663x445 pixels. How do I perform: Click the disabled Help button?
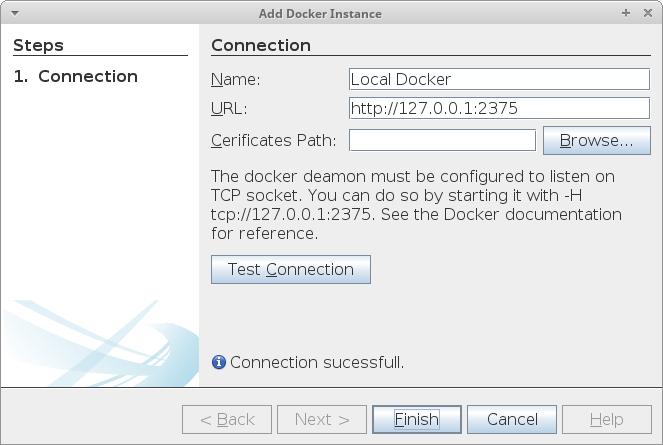(x=607, y=420)
